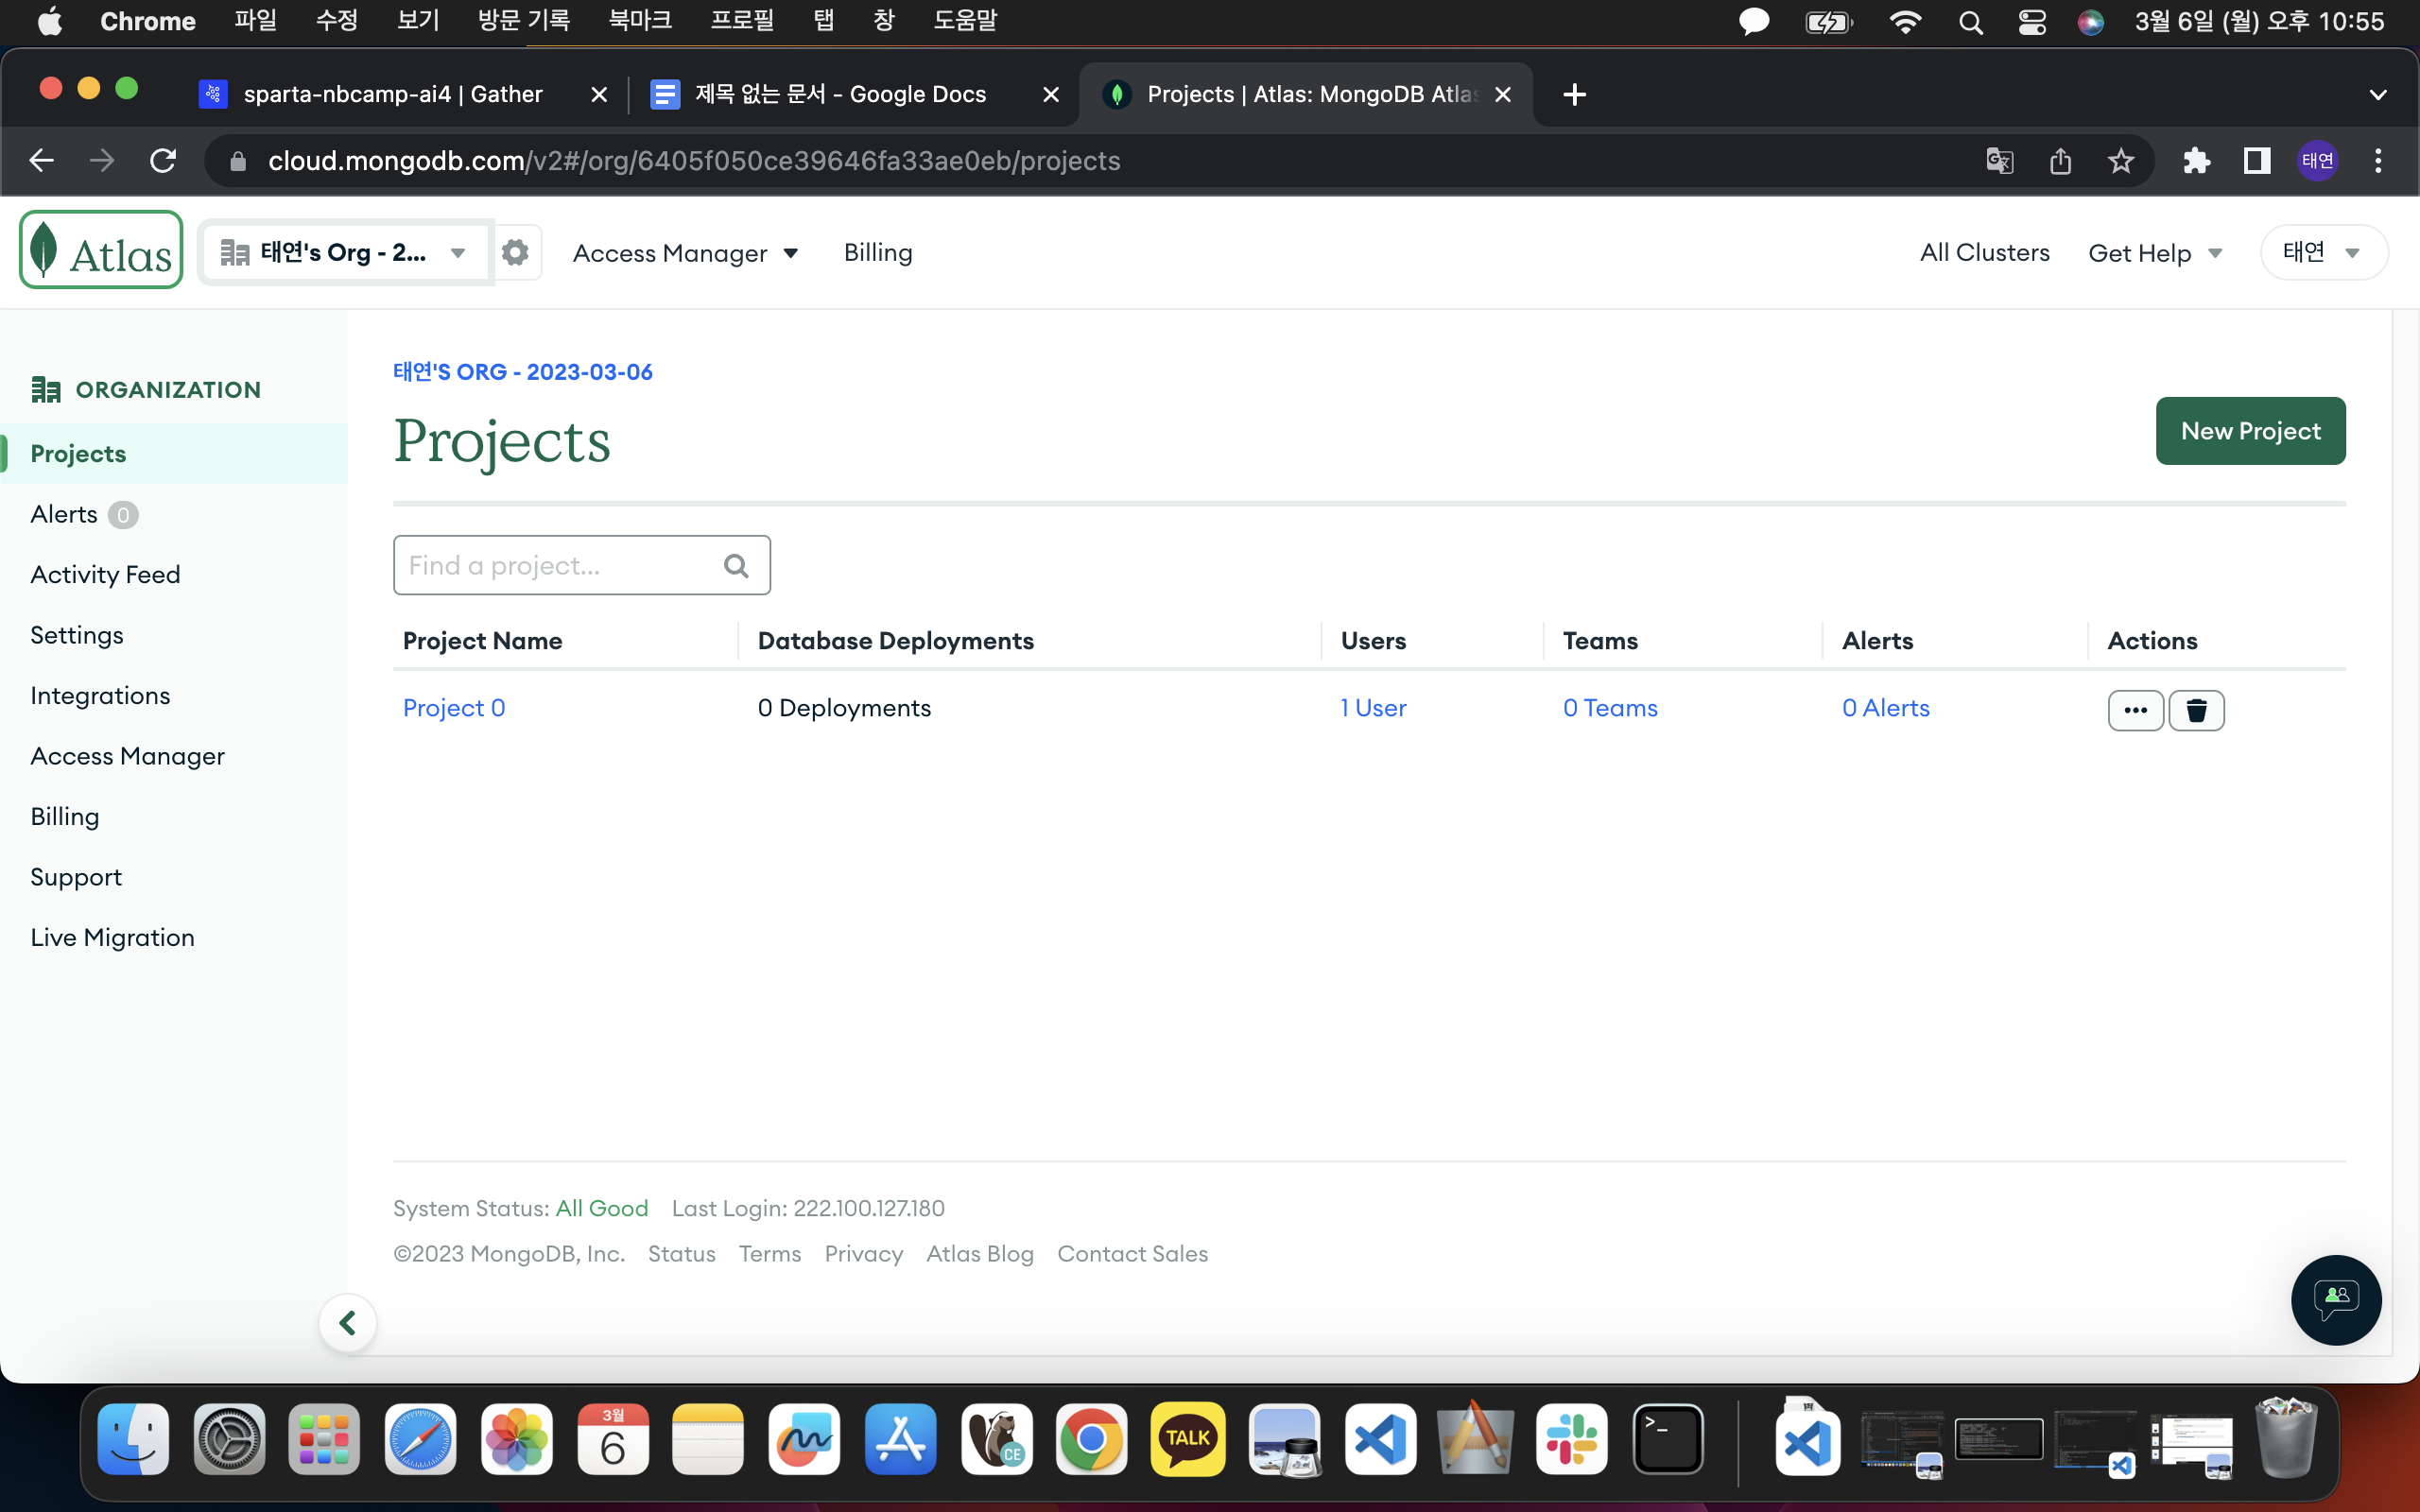The width and height of the screenshot is (2420, 1512).
Task: Open Settings in the sidebar
Action: tap(77, 635)
